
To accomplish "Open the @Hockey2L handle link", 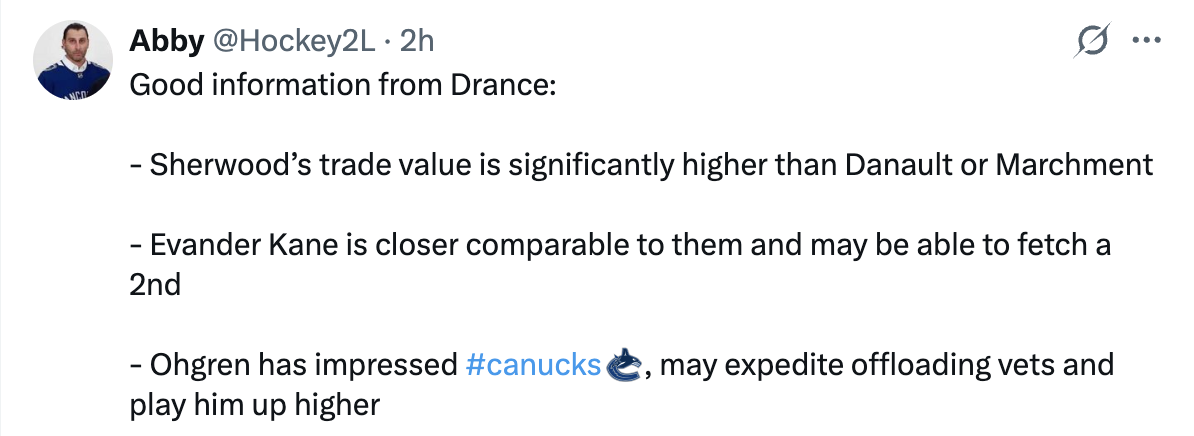I will pyautogui.click(x=292, y=41).
